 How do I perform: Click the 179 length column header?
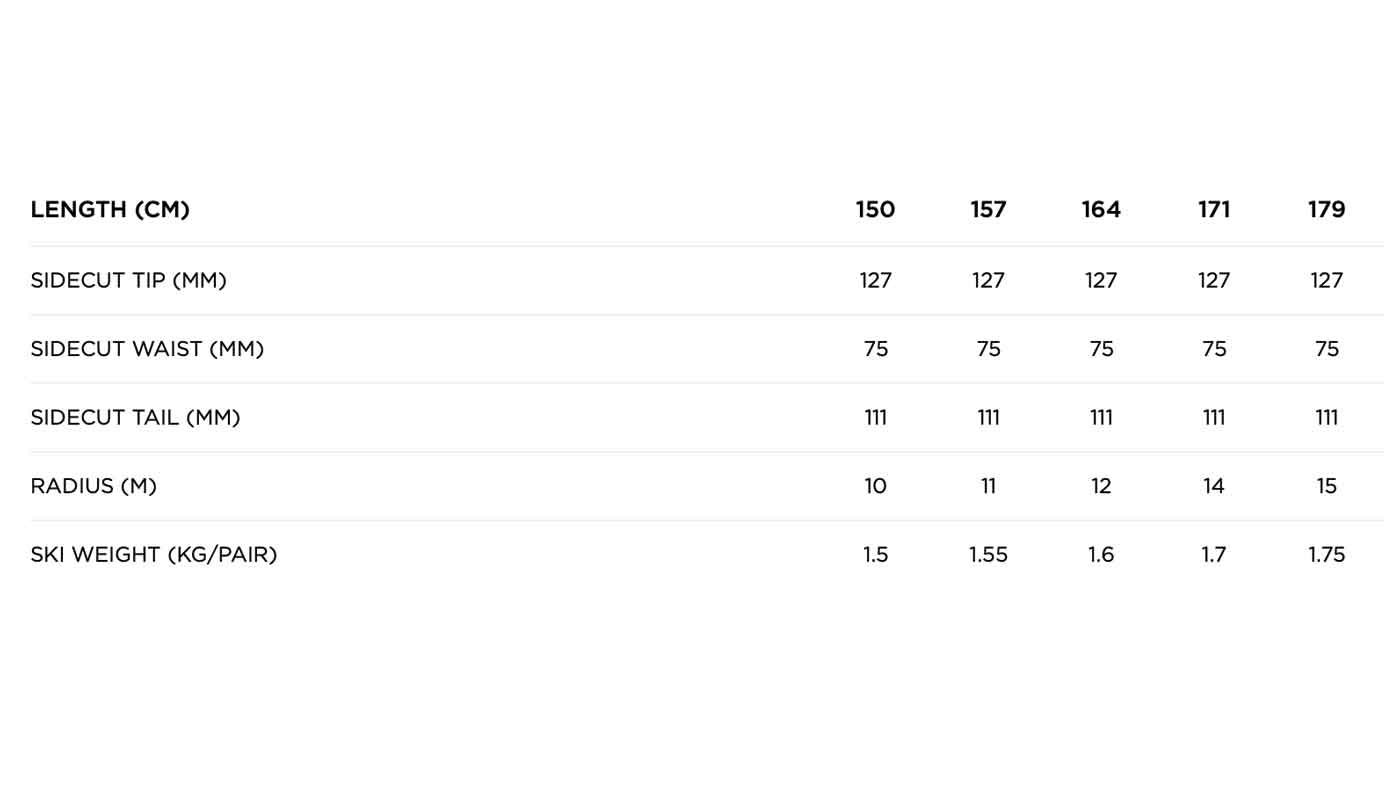(x=1327, y=210)
